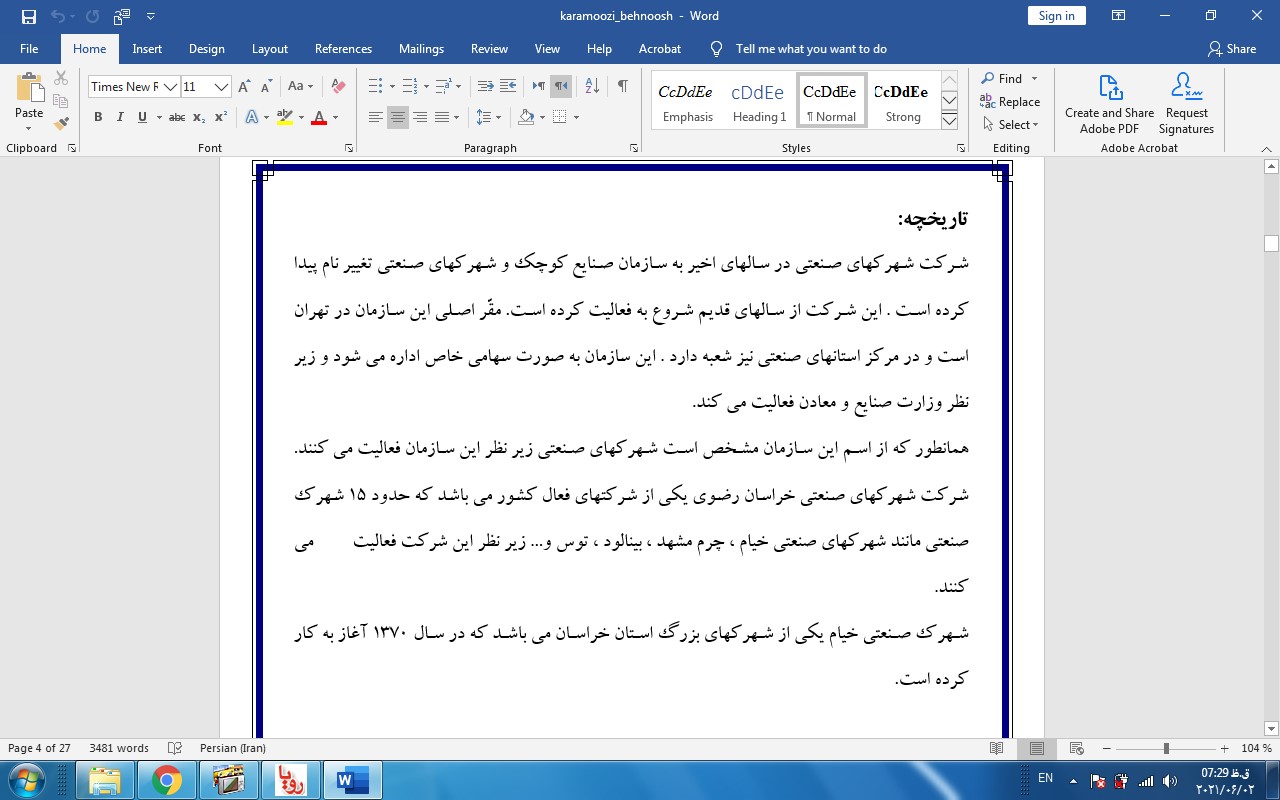Clear all formatting with the eraser icon
Screen dimensions: 1280x800
(338, 86)
